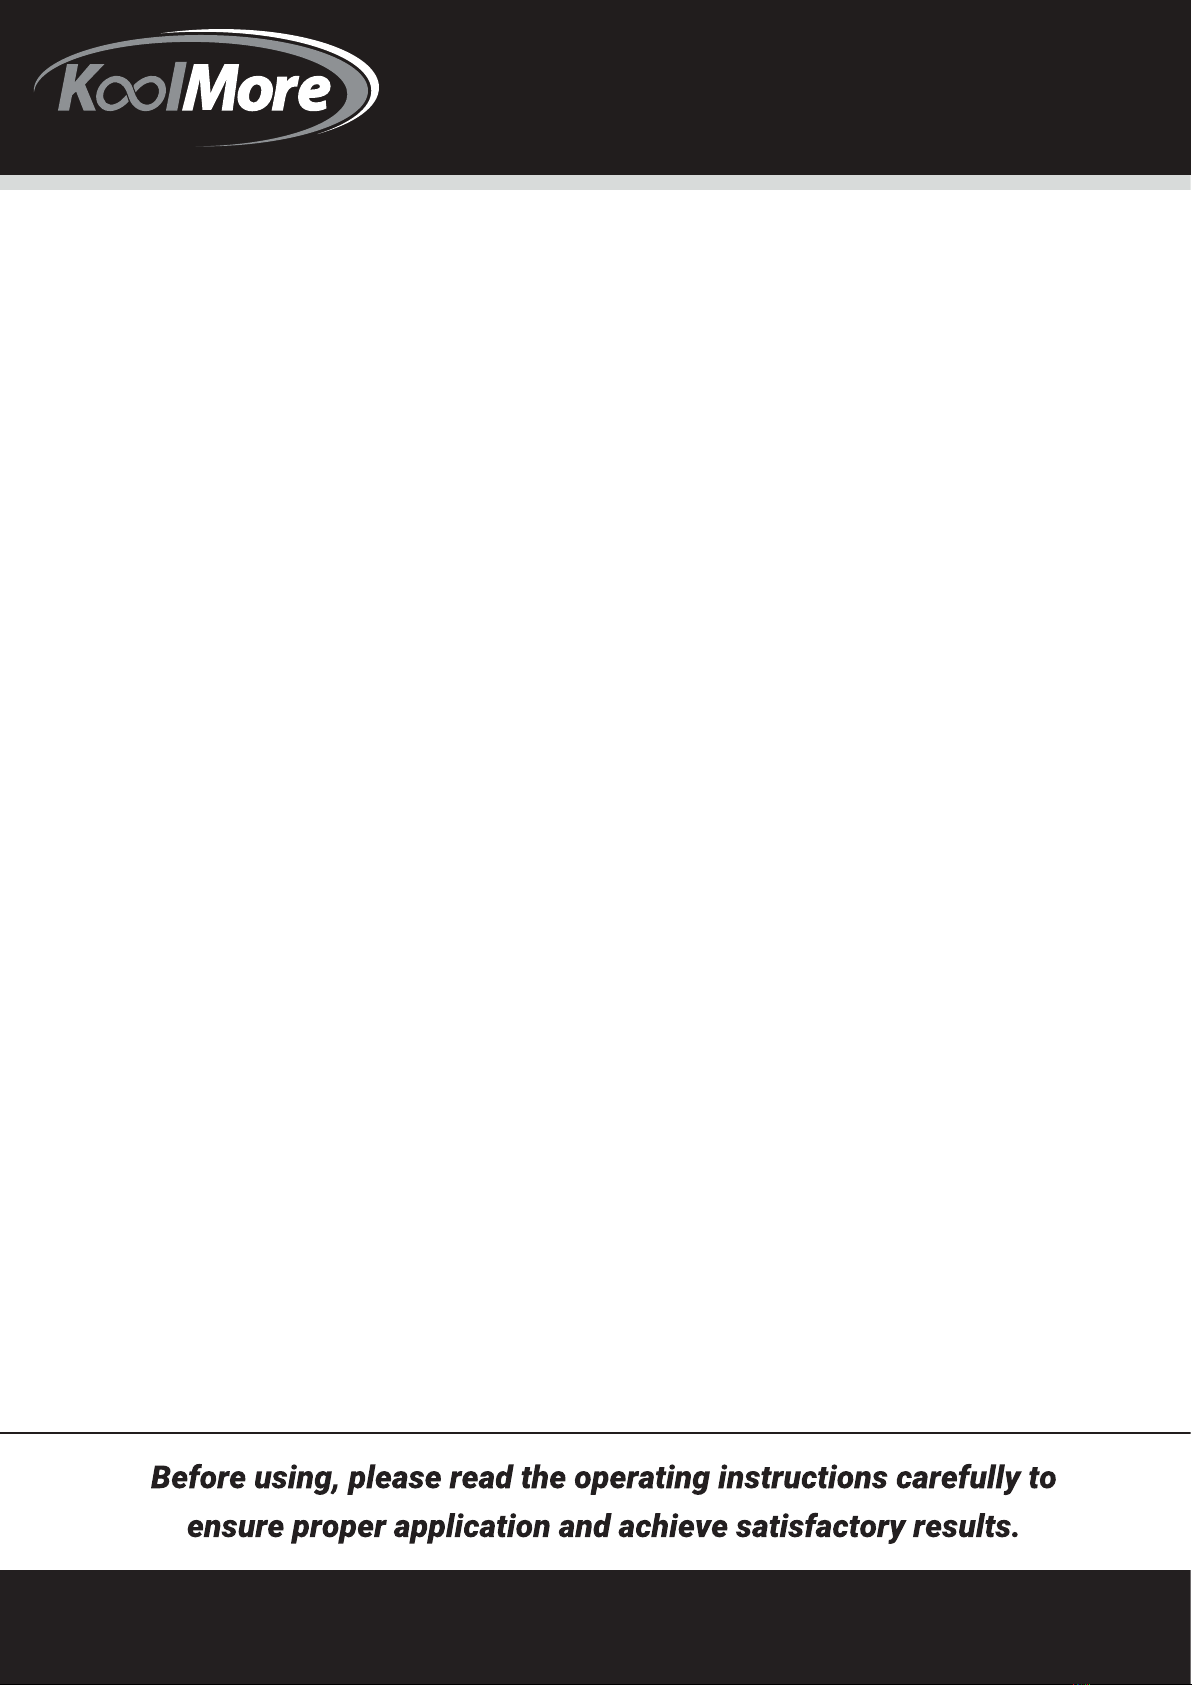Click the word 'Before' in the notice
Screen dimensions: 1192x1685
[198, 1477]
